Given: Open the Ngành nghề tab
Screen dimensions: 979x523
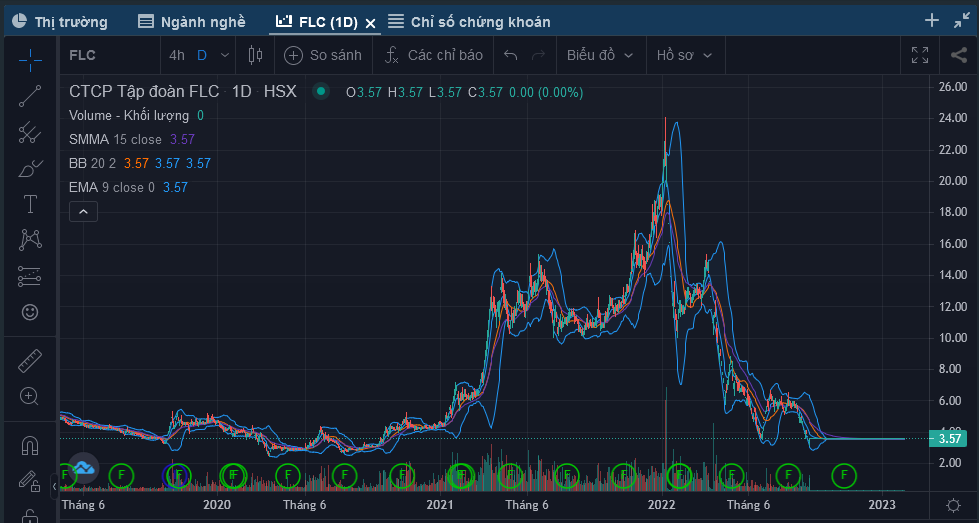Looking at the screenshot, I should [192, 22].
